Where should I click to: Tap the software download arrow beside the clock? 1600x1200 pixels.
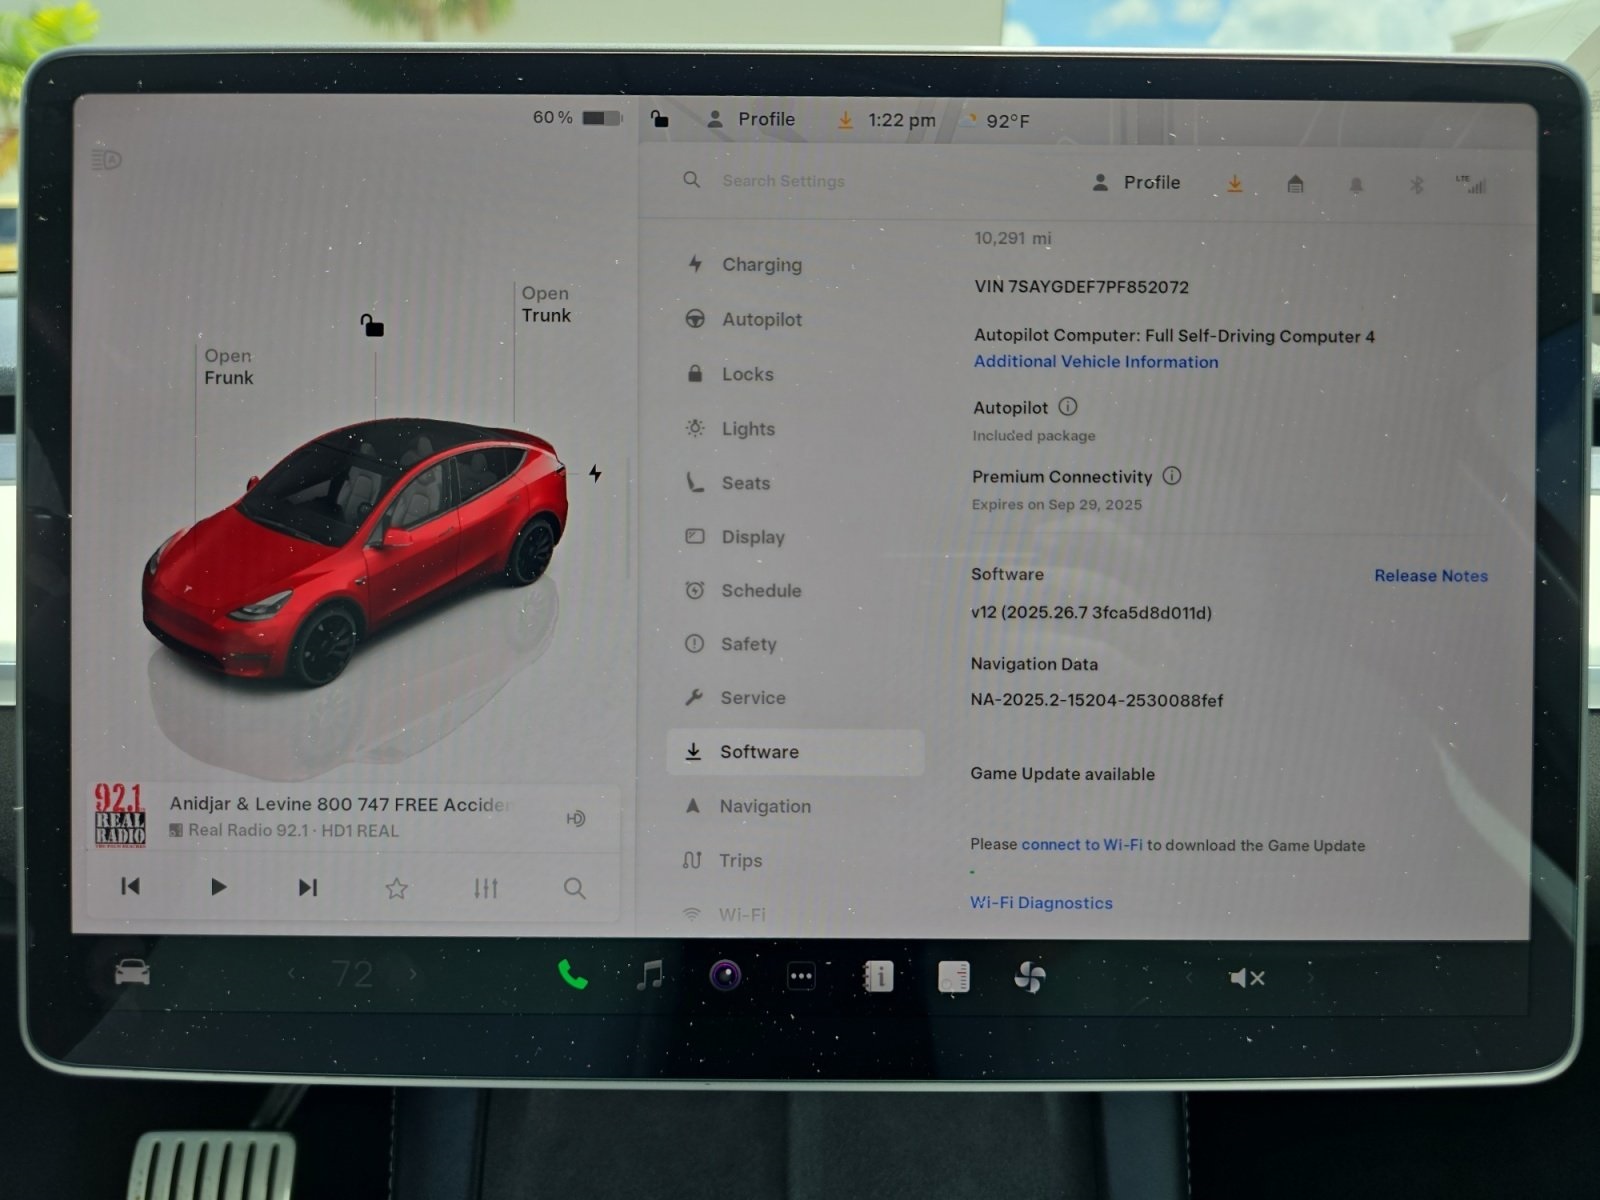[846, 120]
